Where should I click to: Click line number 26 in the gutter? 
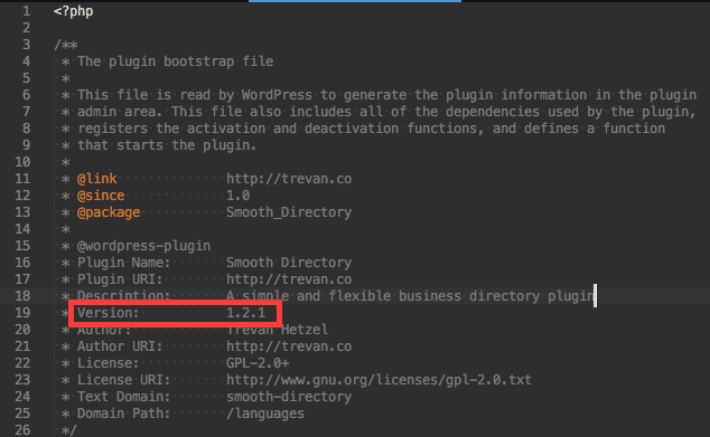[23, 430]
